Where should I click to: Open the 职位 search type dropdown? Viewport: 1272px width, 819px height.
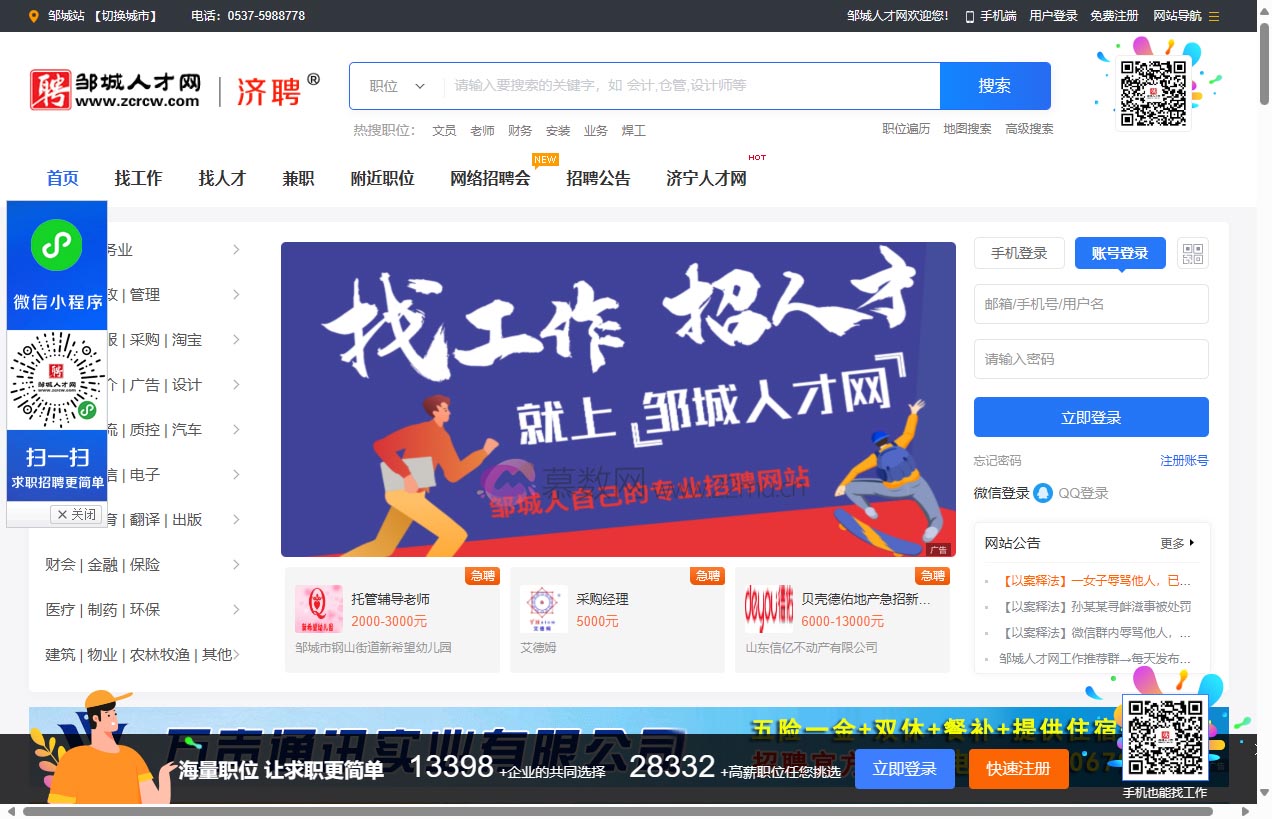click(395, 86)
